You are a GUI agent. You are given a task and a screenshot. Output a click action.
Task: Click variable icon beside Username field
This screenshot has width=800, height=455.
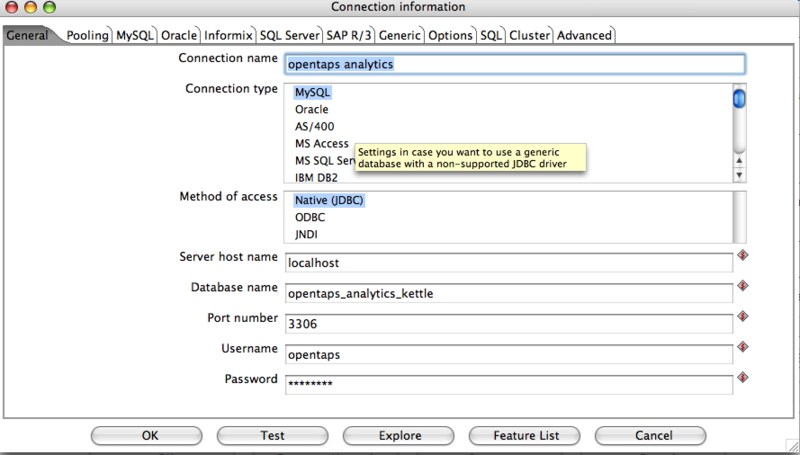tap(743, 347)
